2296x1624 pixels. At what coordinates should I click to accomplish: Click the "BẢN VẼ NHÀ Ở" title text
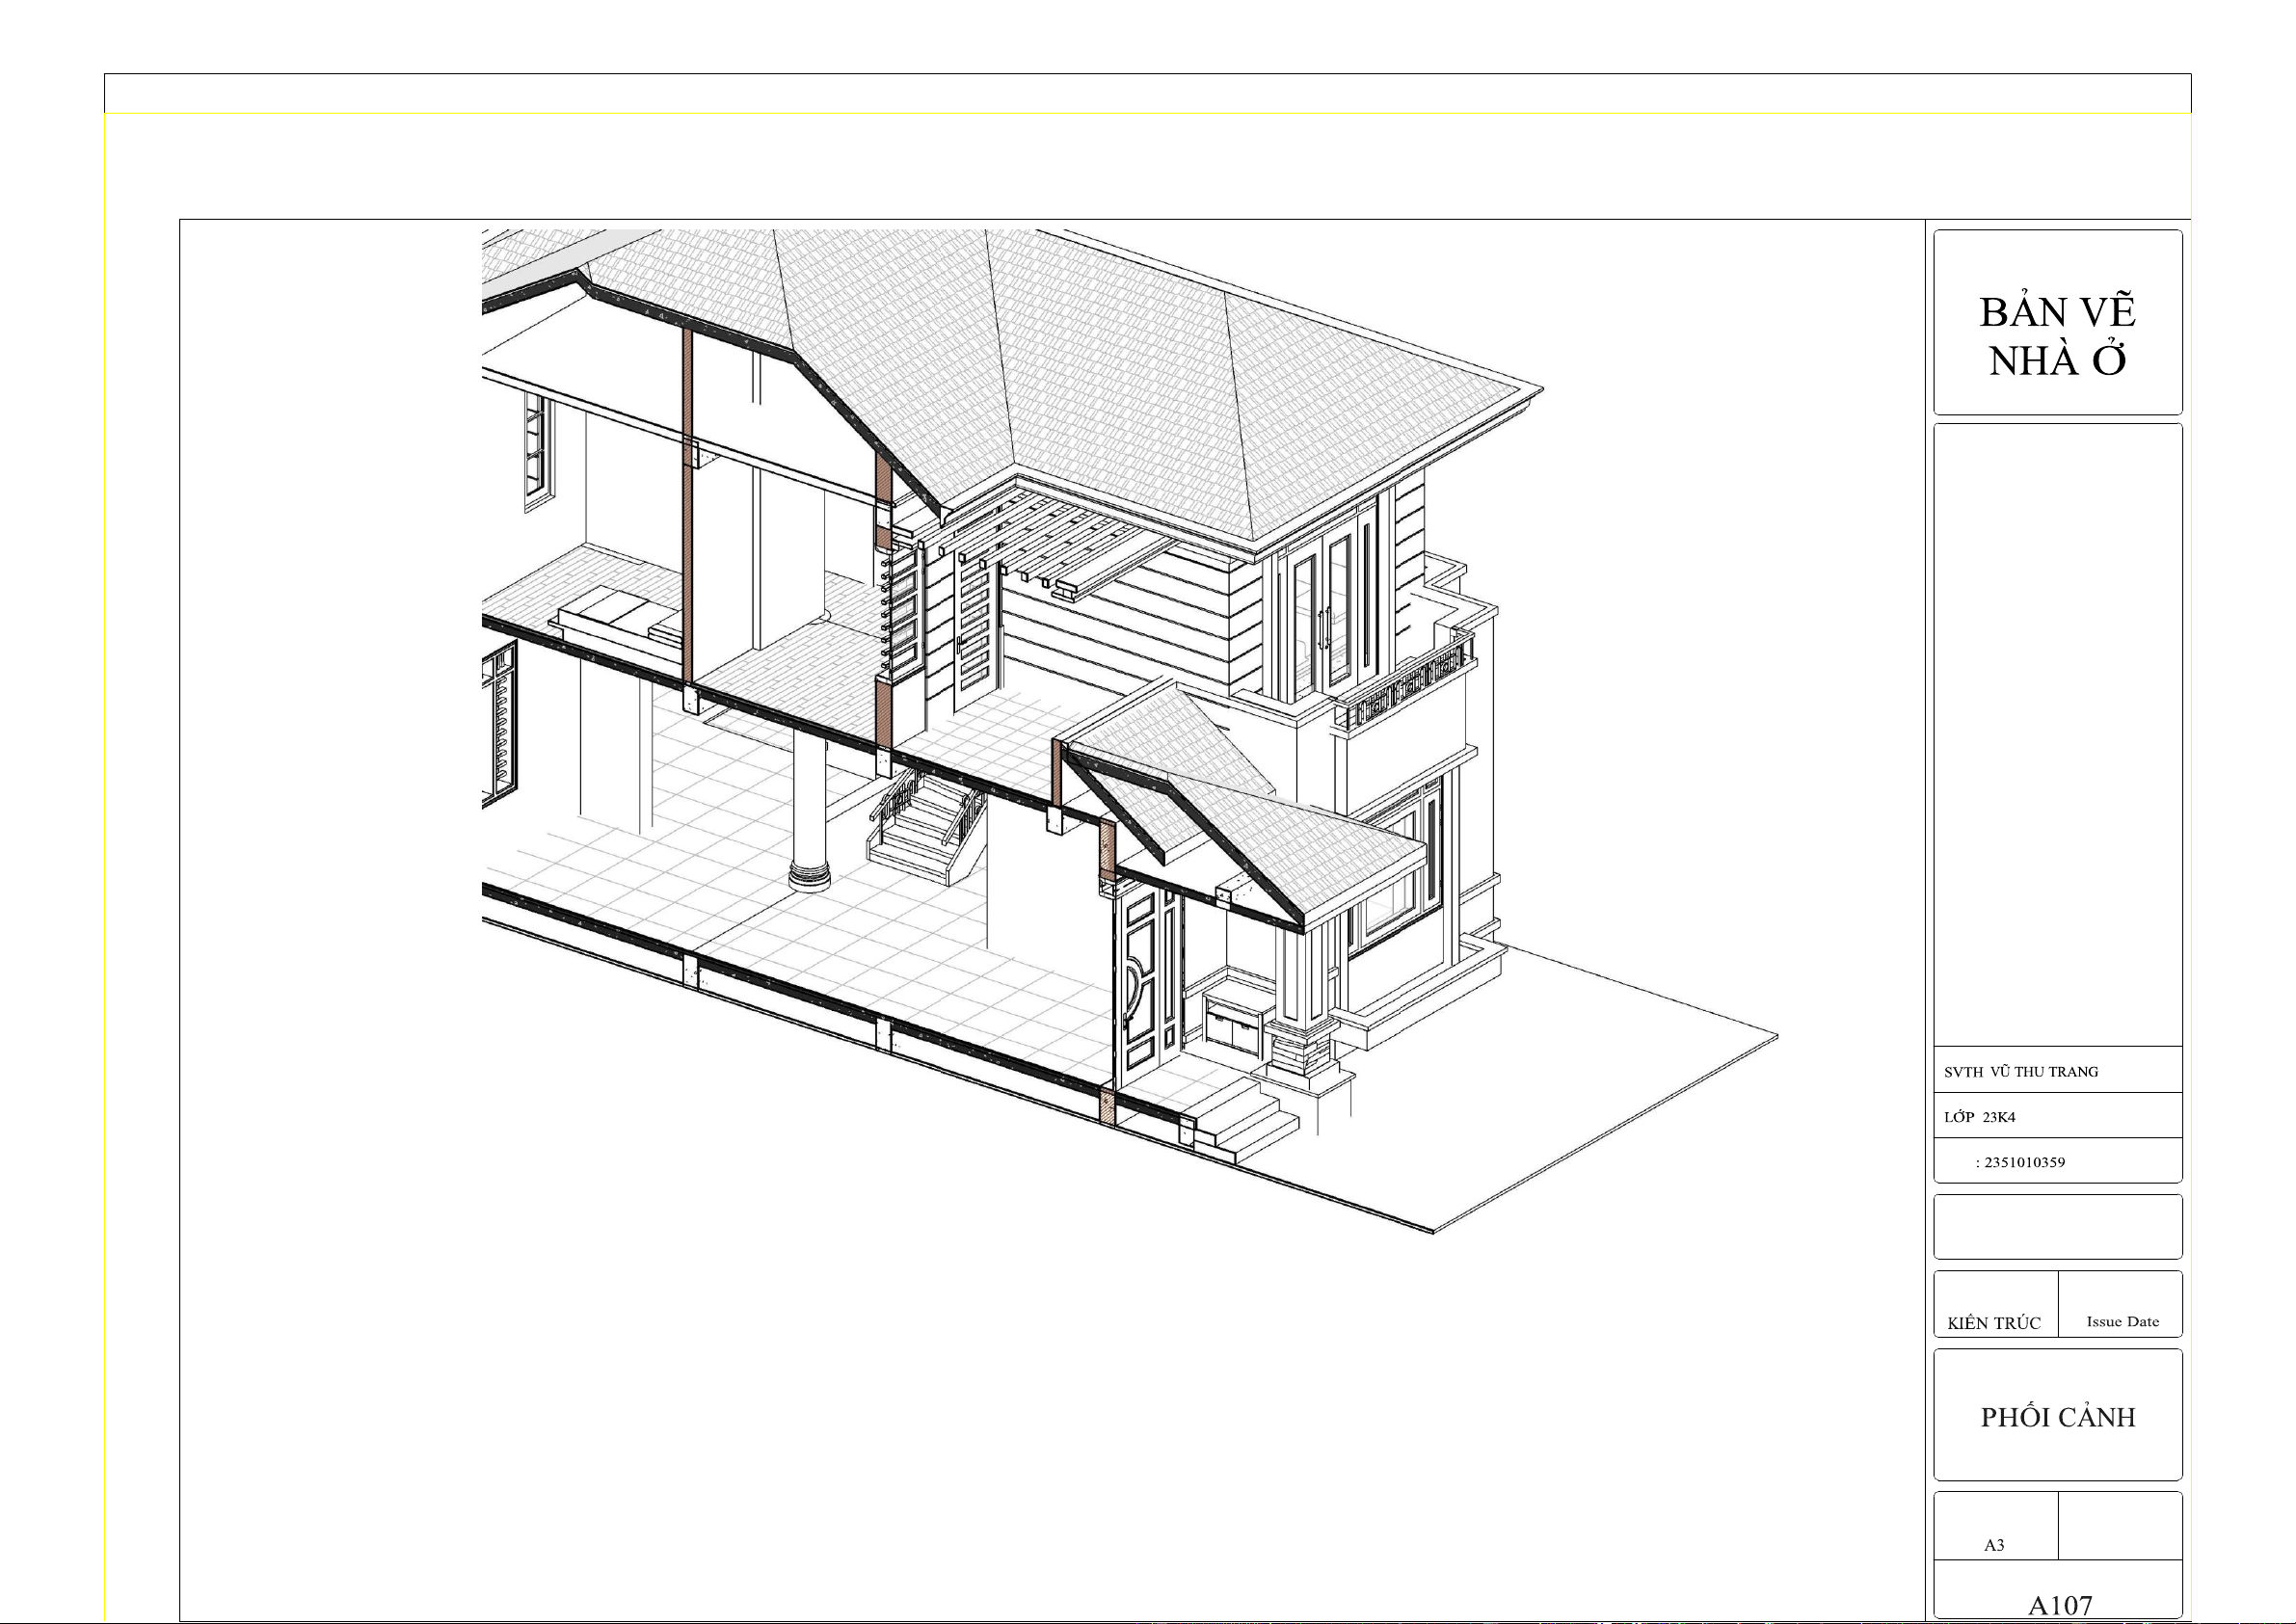pos(2057,335)
